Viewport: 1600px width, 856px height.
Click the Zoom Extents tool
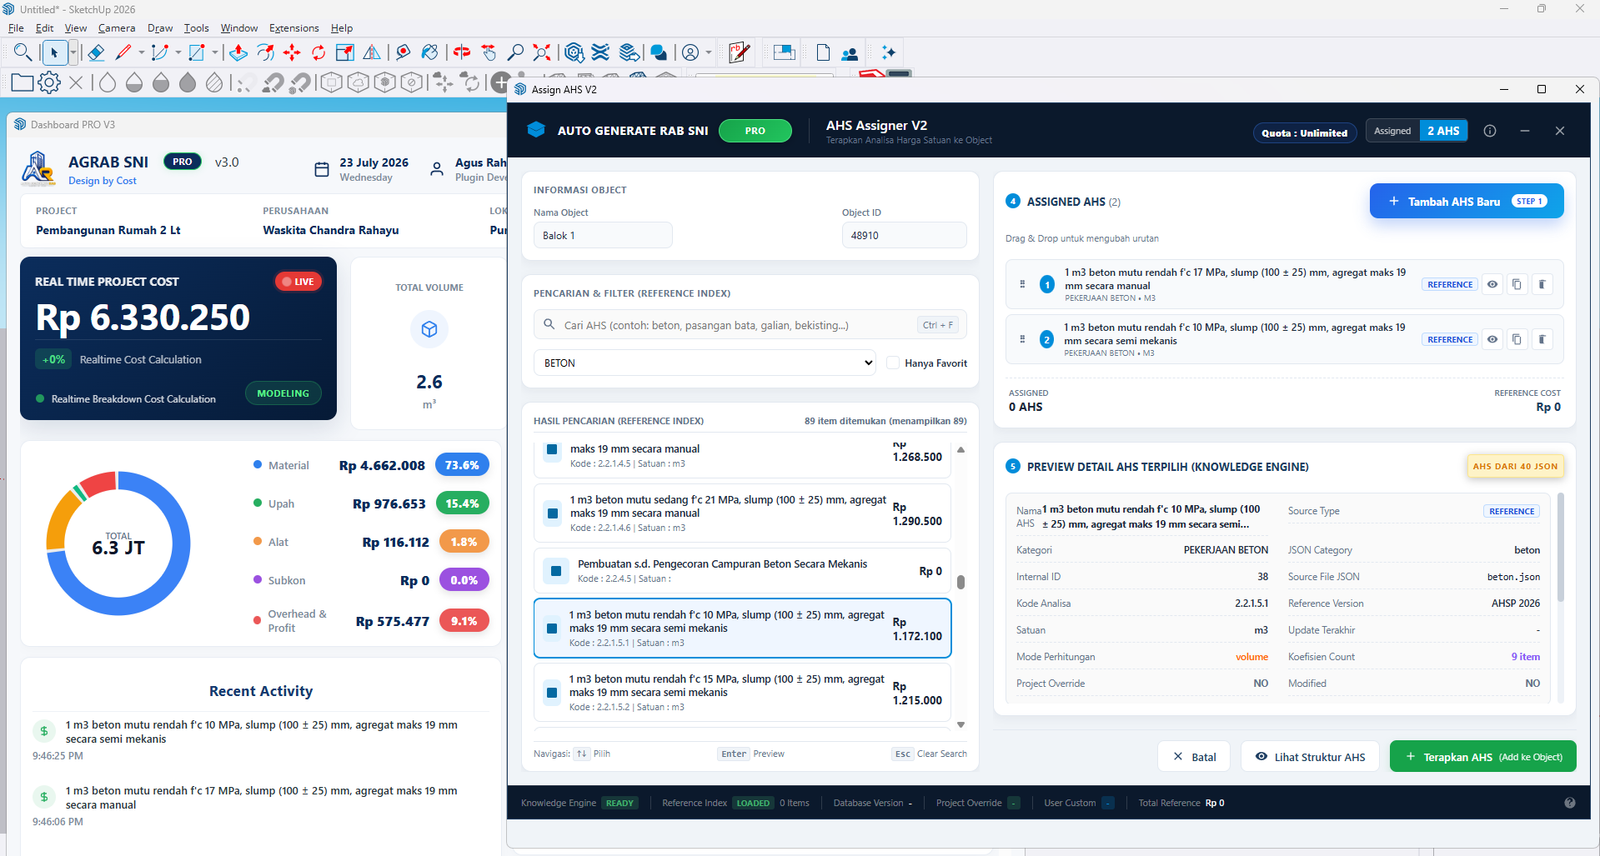pyautogui.click(x=542, y=52)
